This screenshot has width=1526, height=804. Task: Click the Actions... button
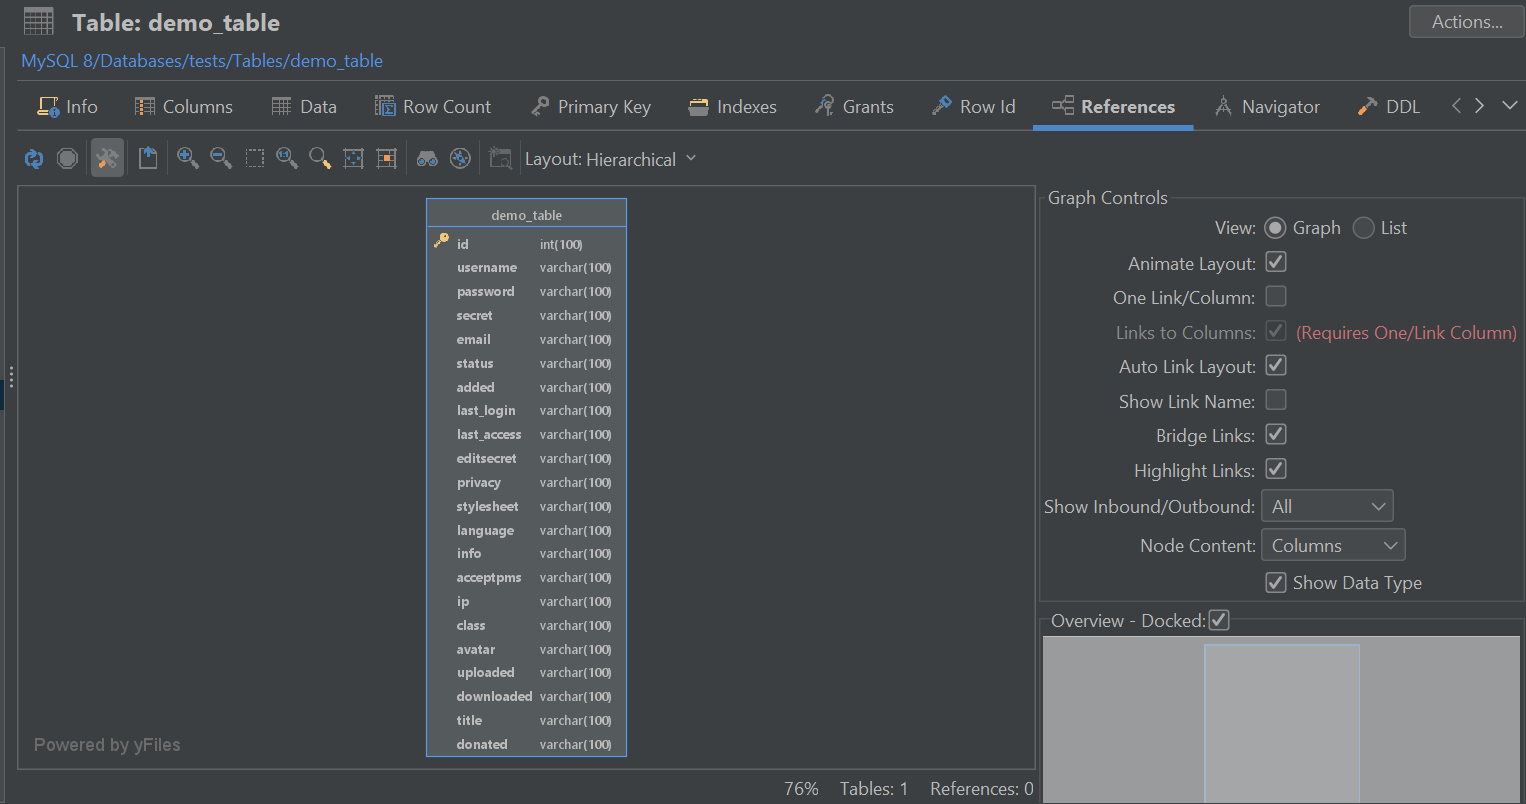[x=1466, y=21]
